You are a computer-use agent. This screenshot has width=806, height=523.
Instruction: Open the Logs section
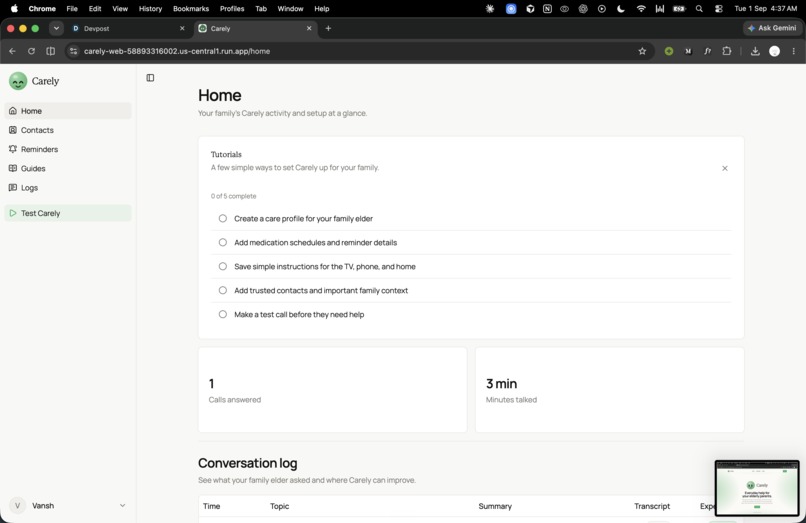coord(68,188)
